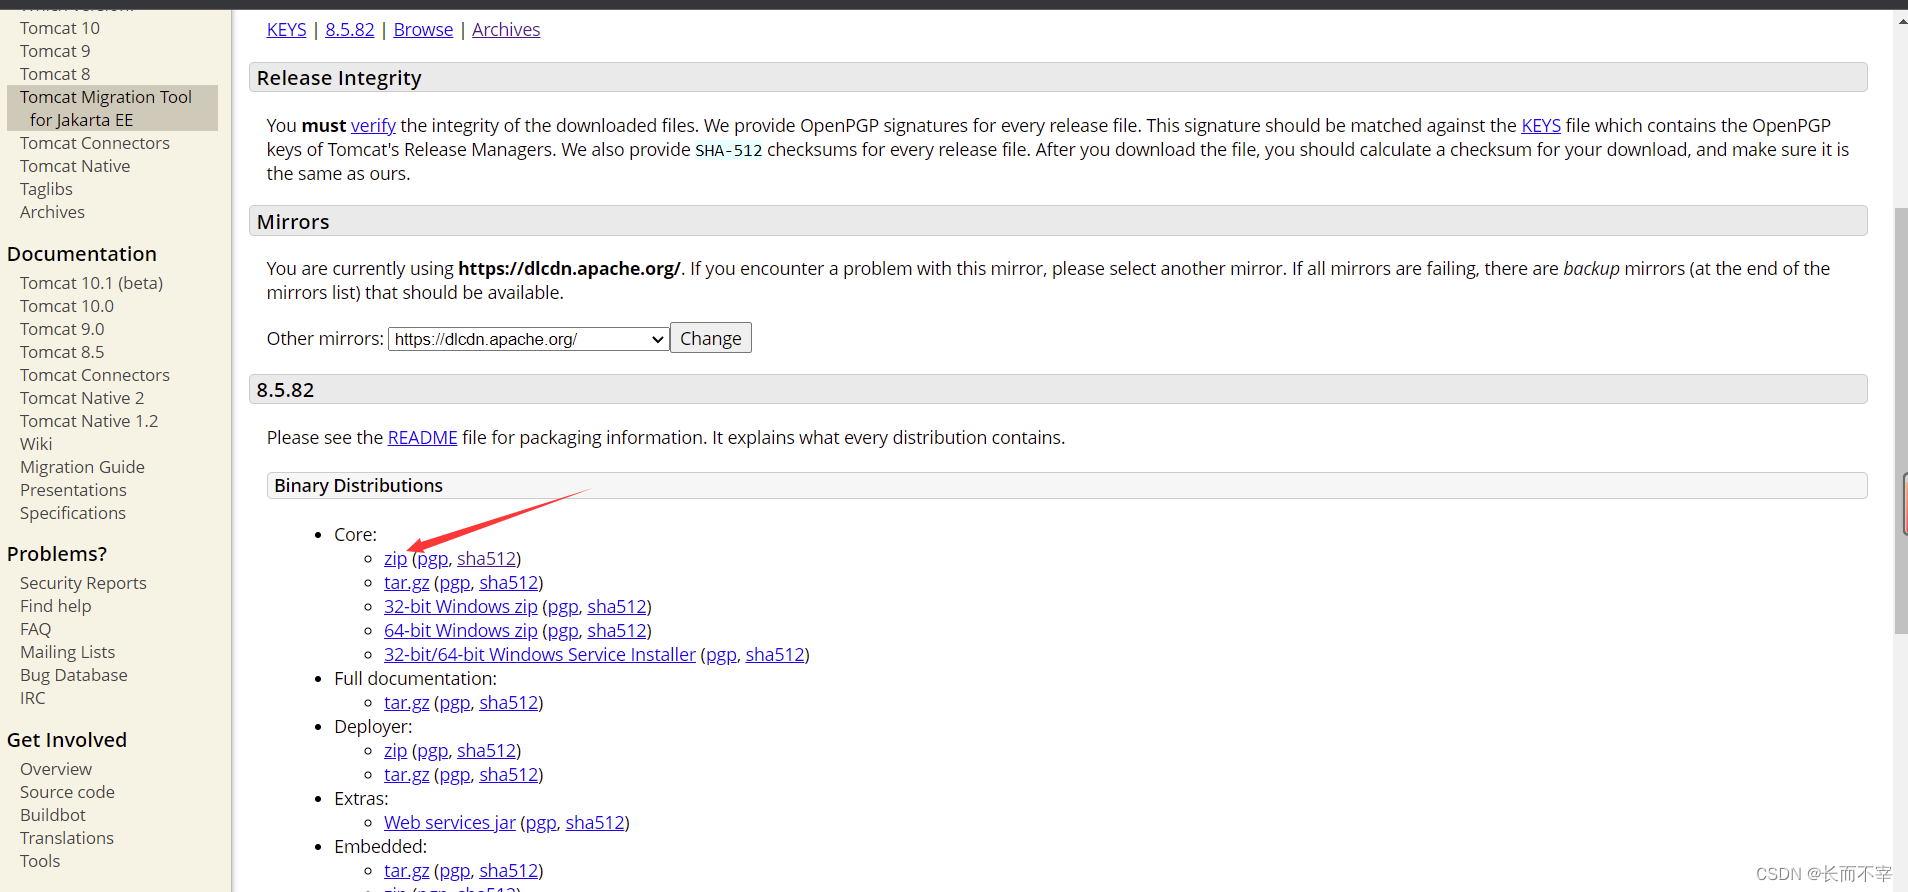
Task: Download the Deployer zip
Action: 395,751
